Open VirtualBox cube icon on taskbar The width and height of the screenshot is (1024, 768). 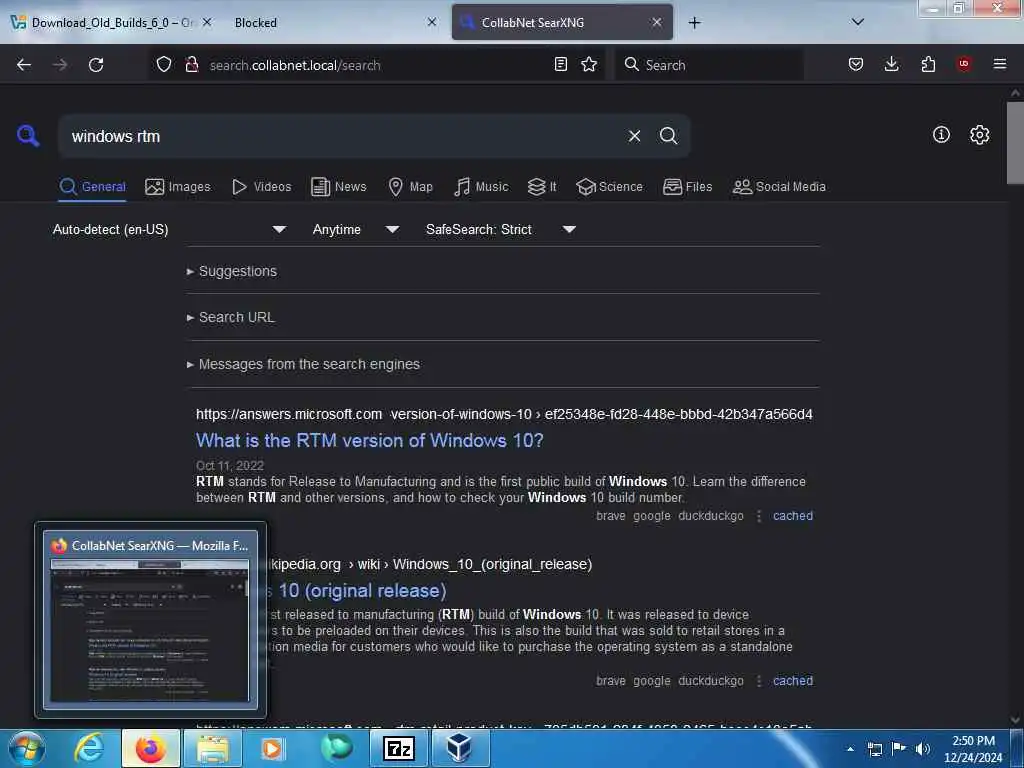pyautogui.click(x=460, y=748)
